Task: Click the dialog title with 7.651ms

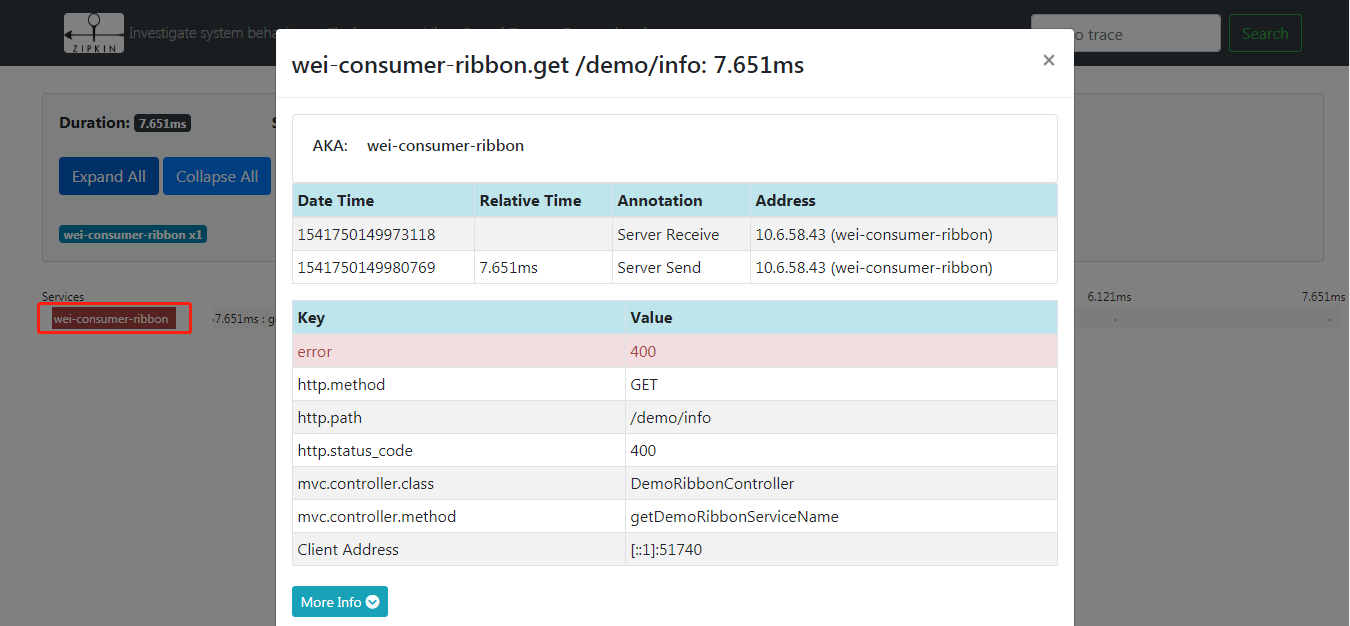Action: (x=547, y=65)
